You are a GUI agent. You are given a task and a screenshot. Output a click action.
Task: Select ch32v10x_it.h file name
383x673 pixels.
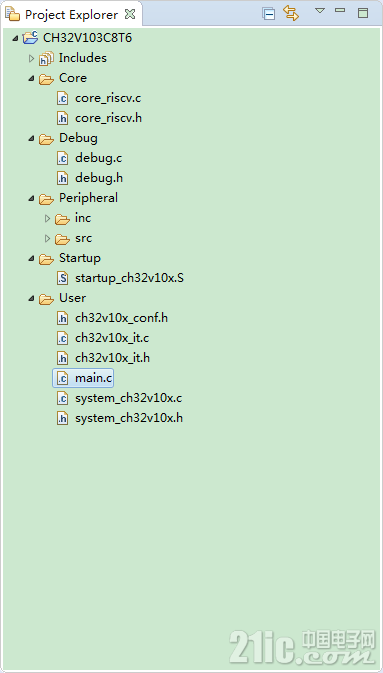(x=112, y=358)
